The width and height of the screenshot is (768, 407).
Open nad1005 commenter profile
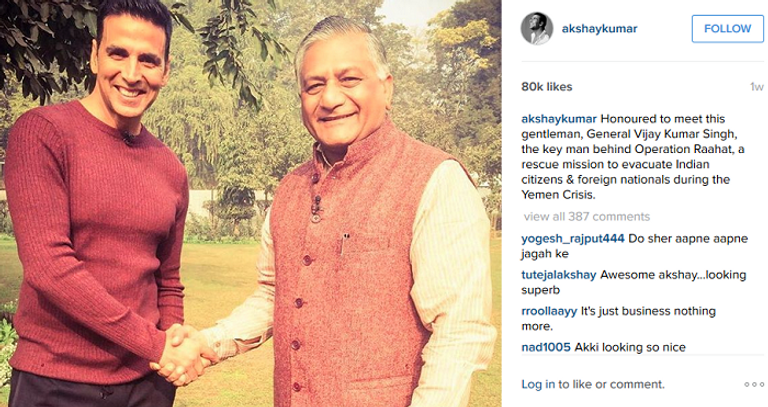click(x=546, y=347)
